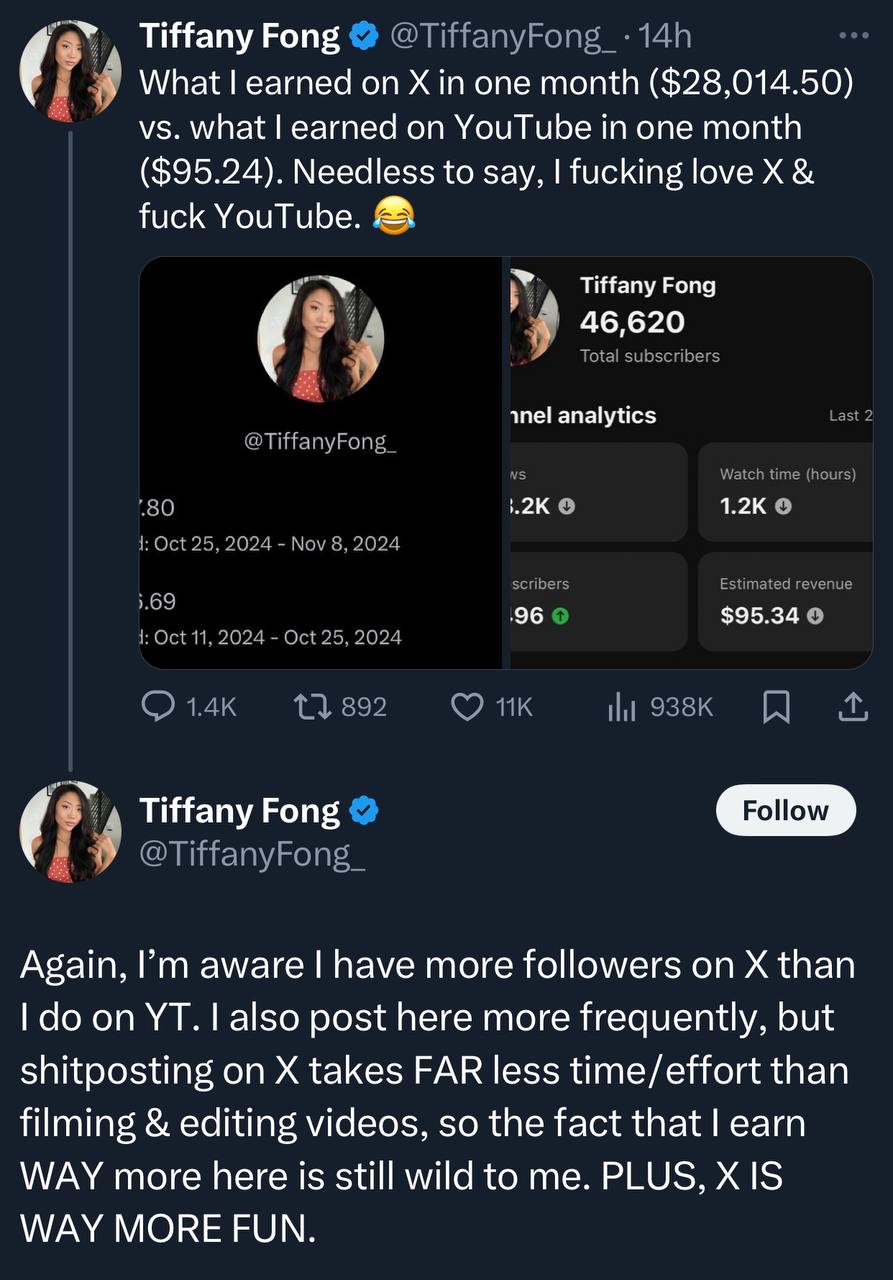Open the YouTube analytics screenshot image

(x=691, y=462)
